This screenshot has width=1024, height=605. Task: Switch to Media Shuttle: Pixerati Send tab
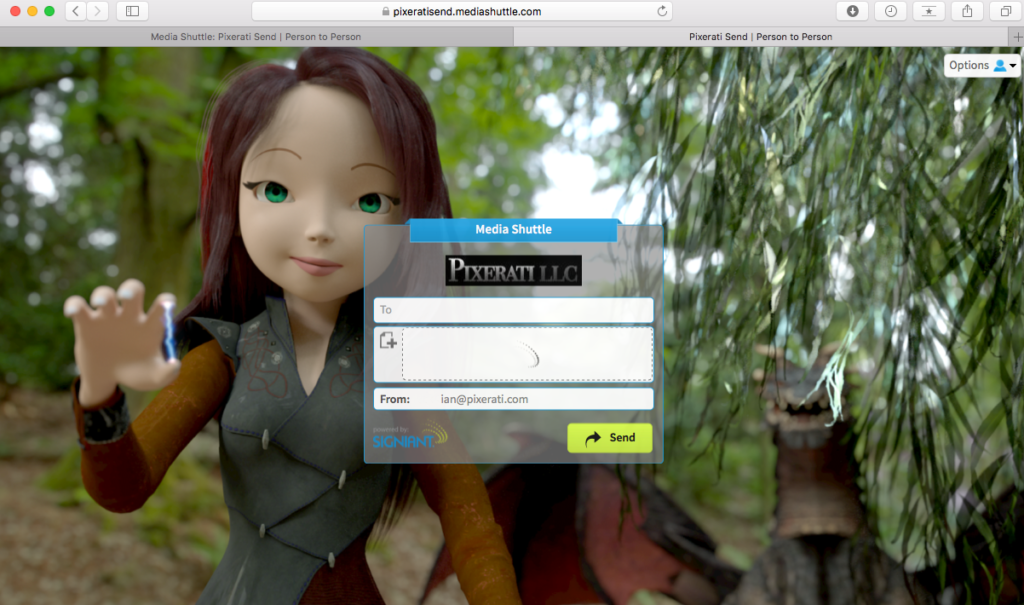(x=256, y=37)
